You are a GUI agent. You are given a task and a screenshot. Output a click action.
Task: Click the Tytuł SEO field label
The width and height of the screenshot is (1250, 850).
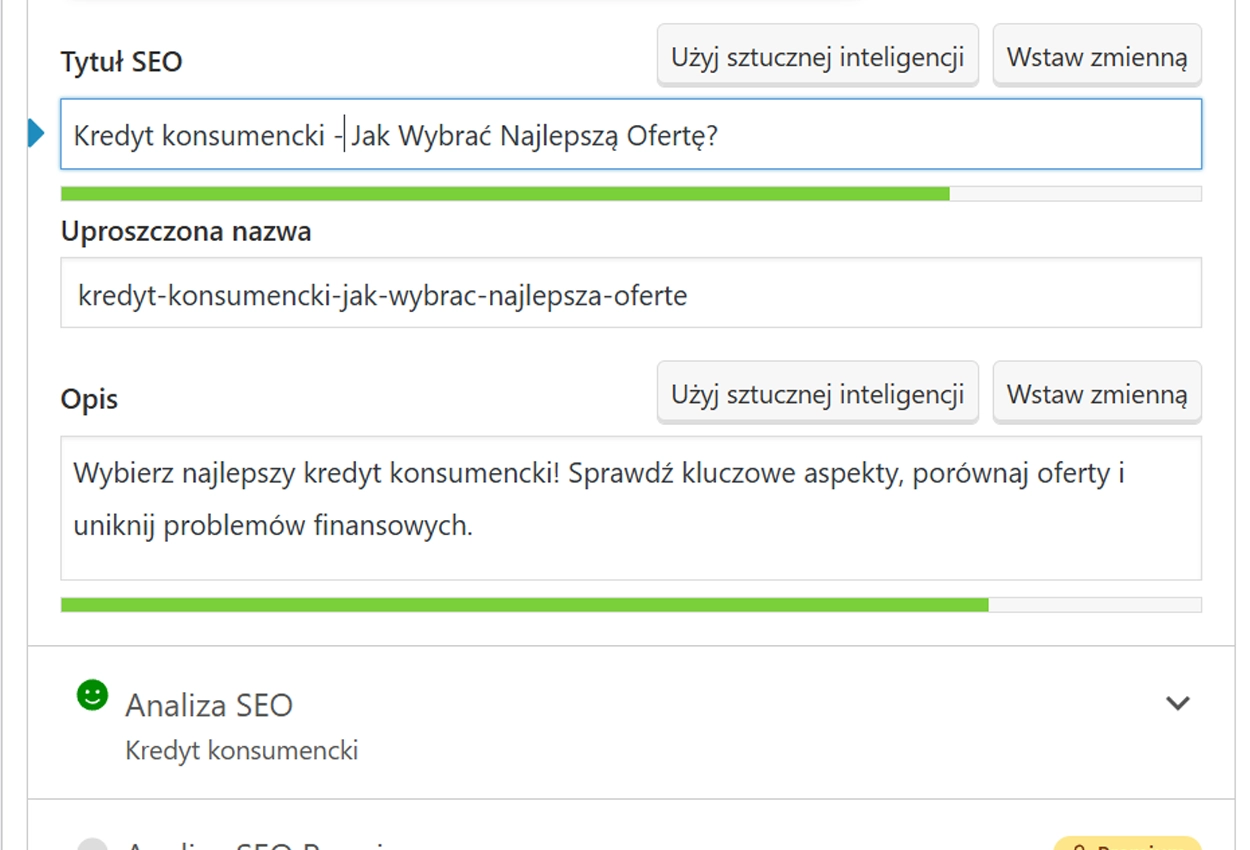click(x=121, y=61)
